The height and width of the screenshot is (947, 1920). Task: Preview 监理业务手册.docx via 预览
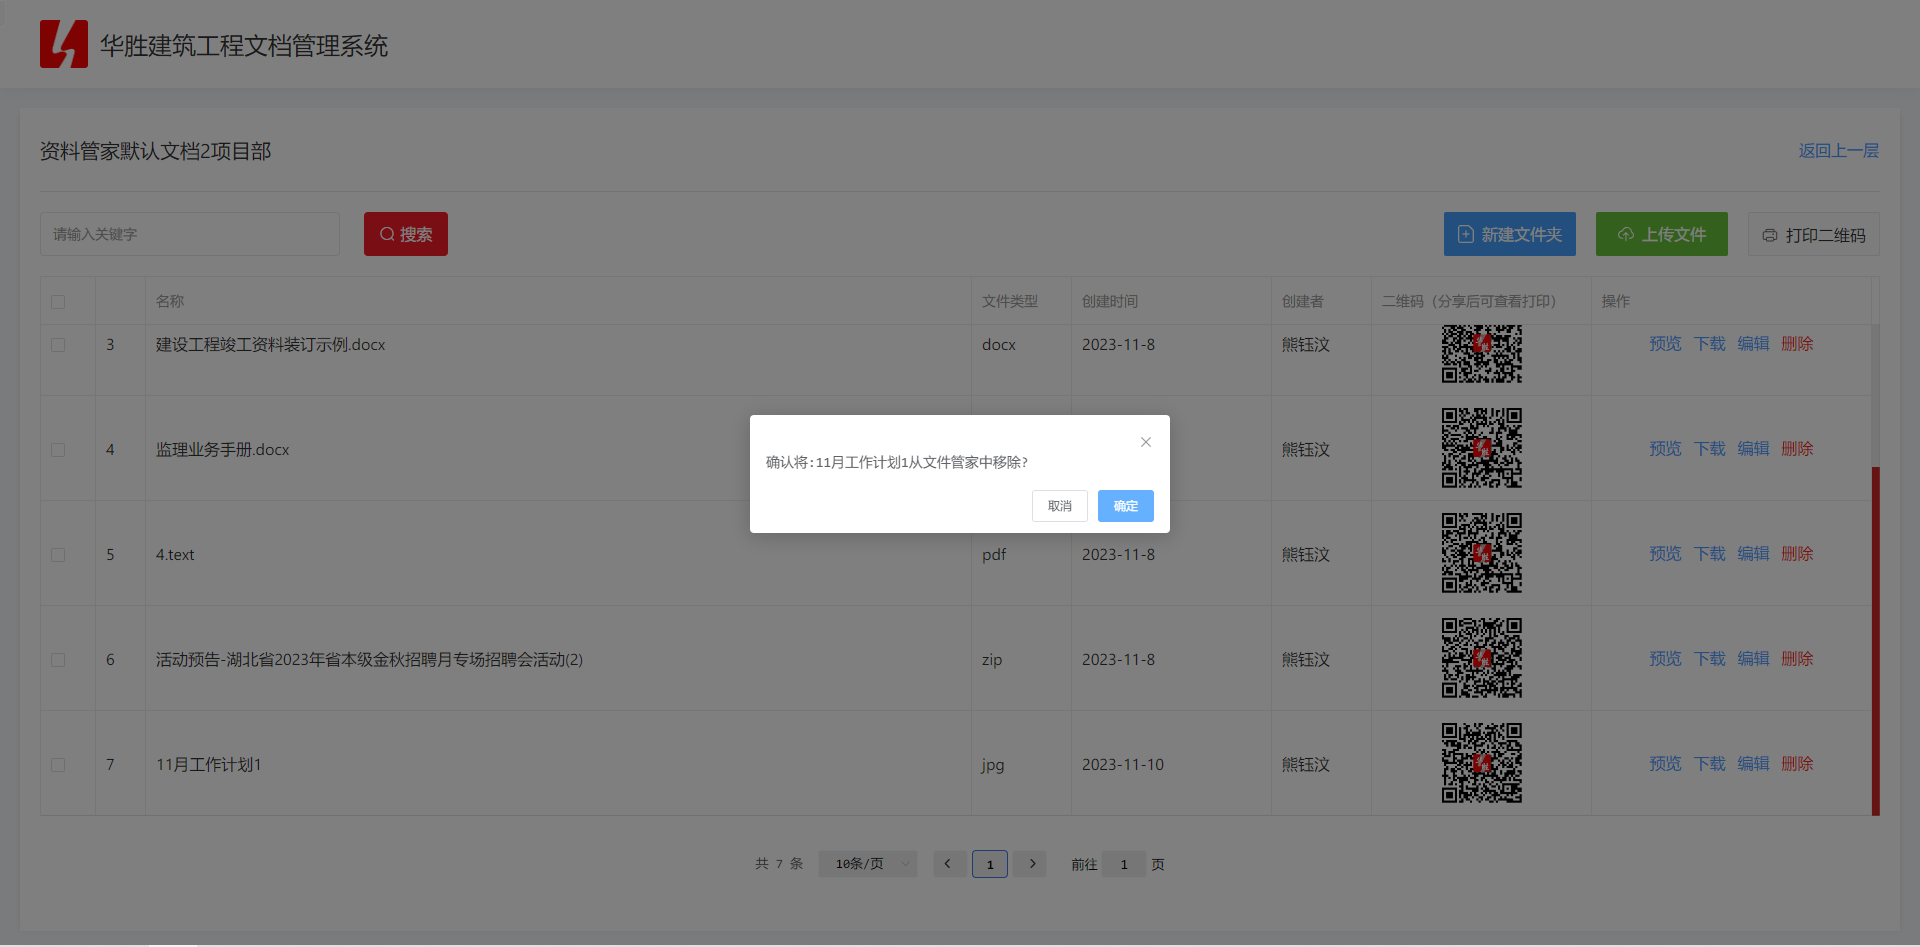(x=1666, y=449)
